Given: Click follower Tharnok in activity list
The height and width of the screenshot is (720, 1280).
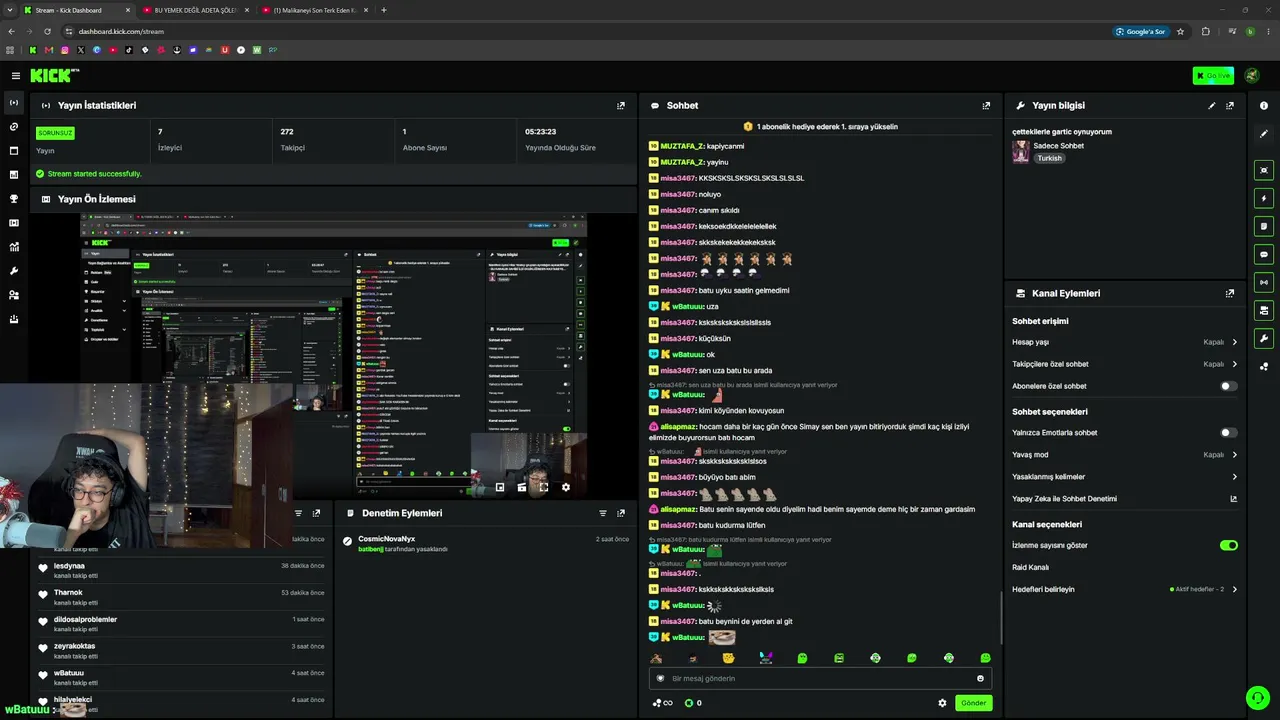Looking at the screenshot, I should pyautogui.click(x=68, y=593).
